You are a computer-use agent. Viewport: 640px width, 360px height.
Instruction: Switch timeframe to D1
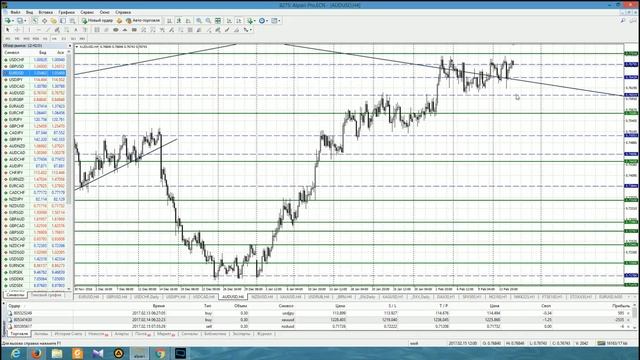[x=64, y=39]
